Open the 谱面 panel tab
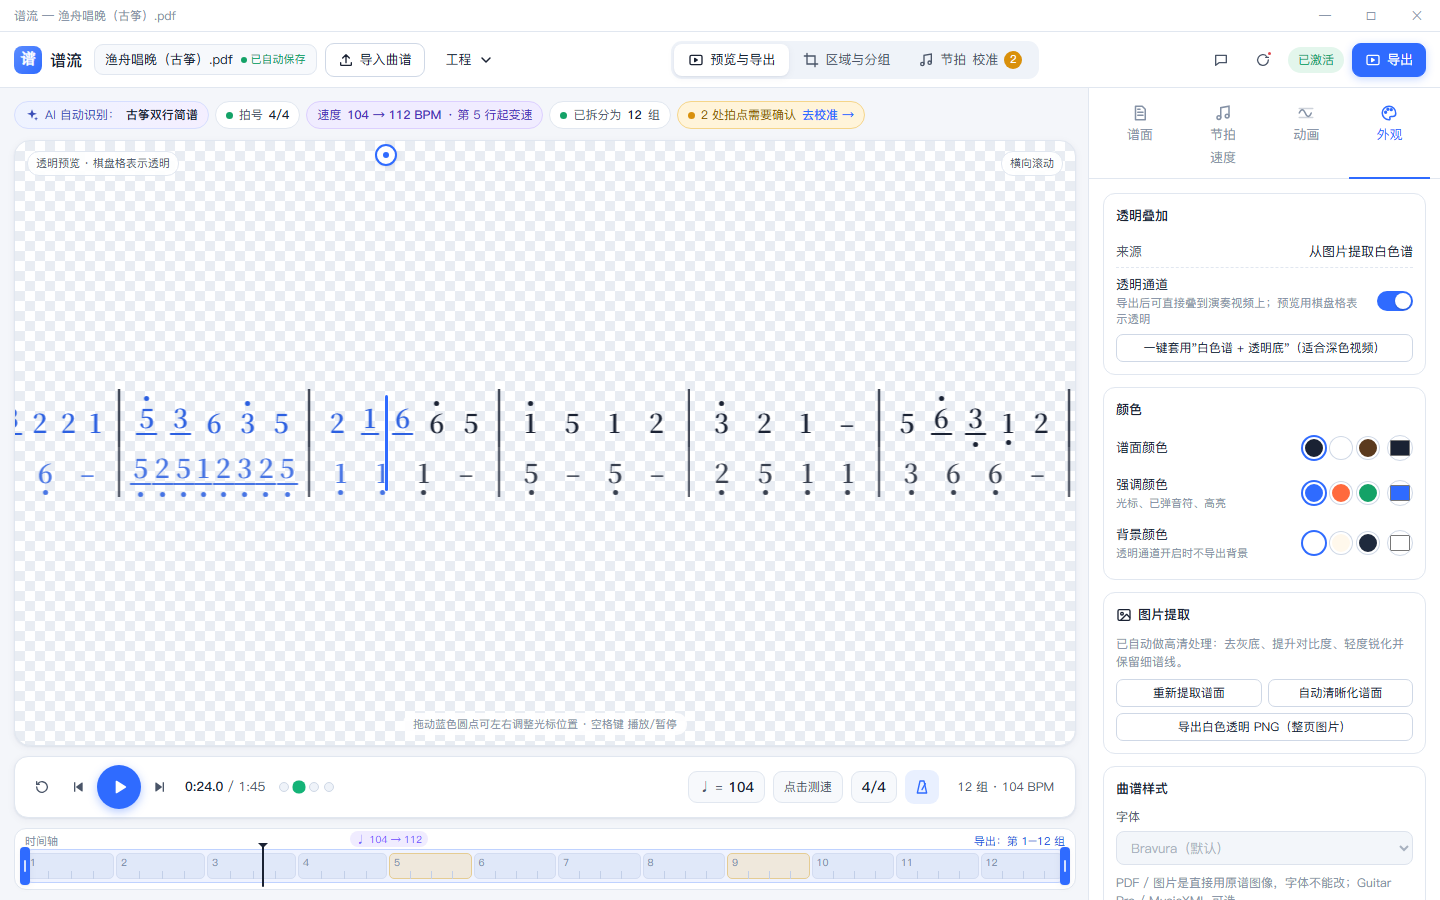Viewport: 1440px width, 900px height. click(1140, 124)
